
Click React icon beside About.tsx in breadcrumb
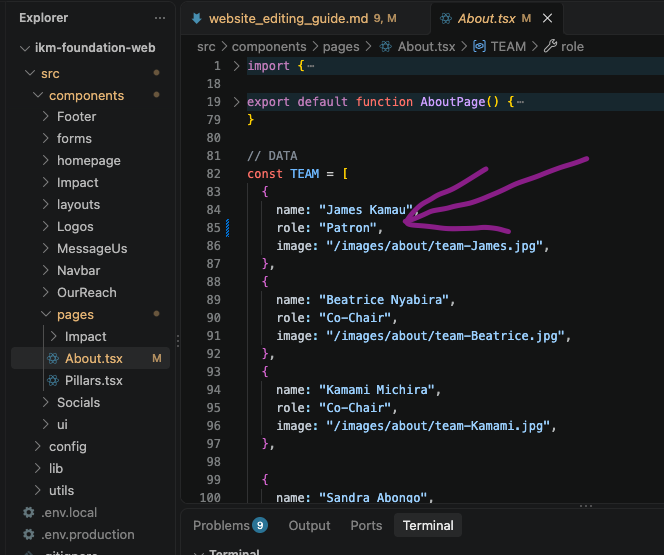click(x=385, y=47)
